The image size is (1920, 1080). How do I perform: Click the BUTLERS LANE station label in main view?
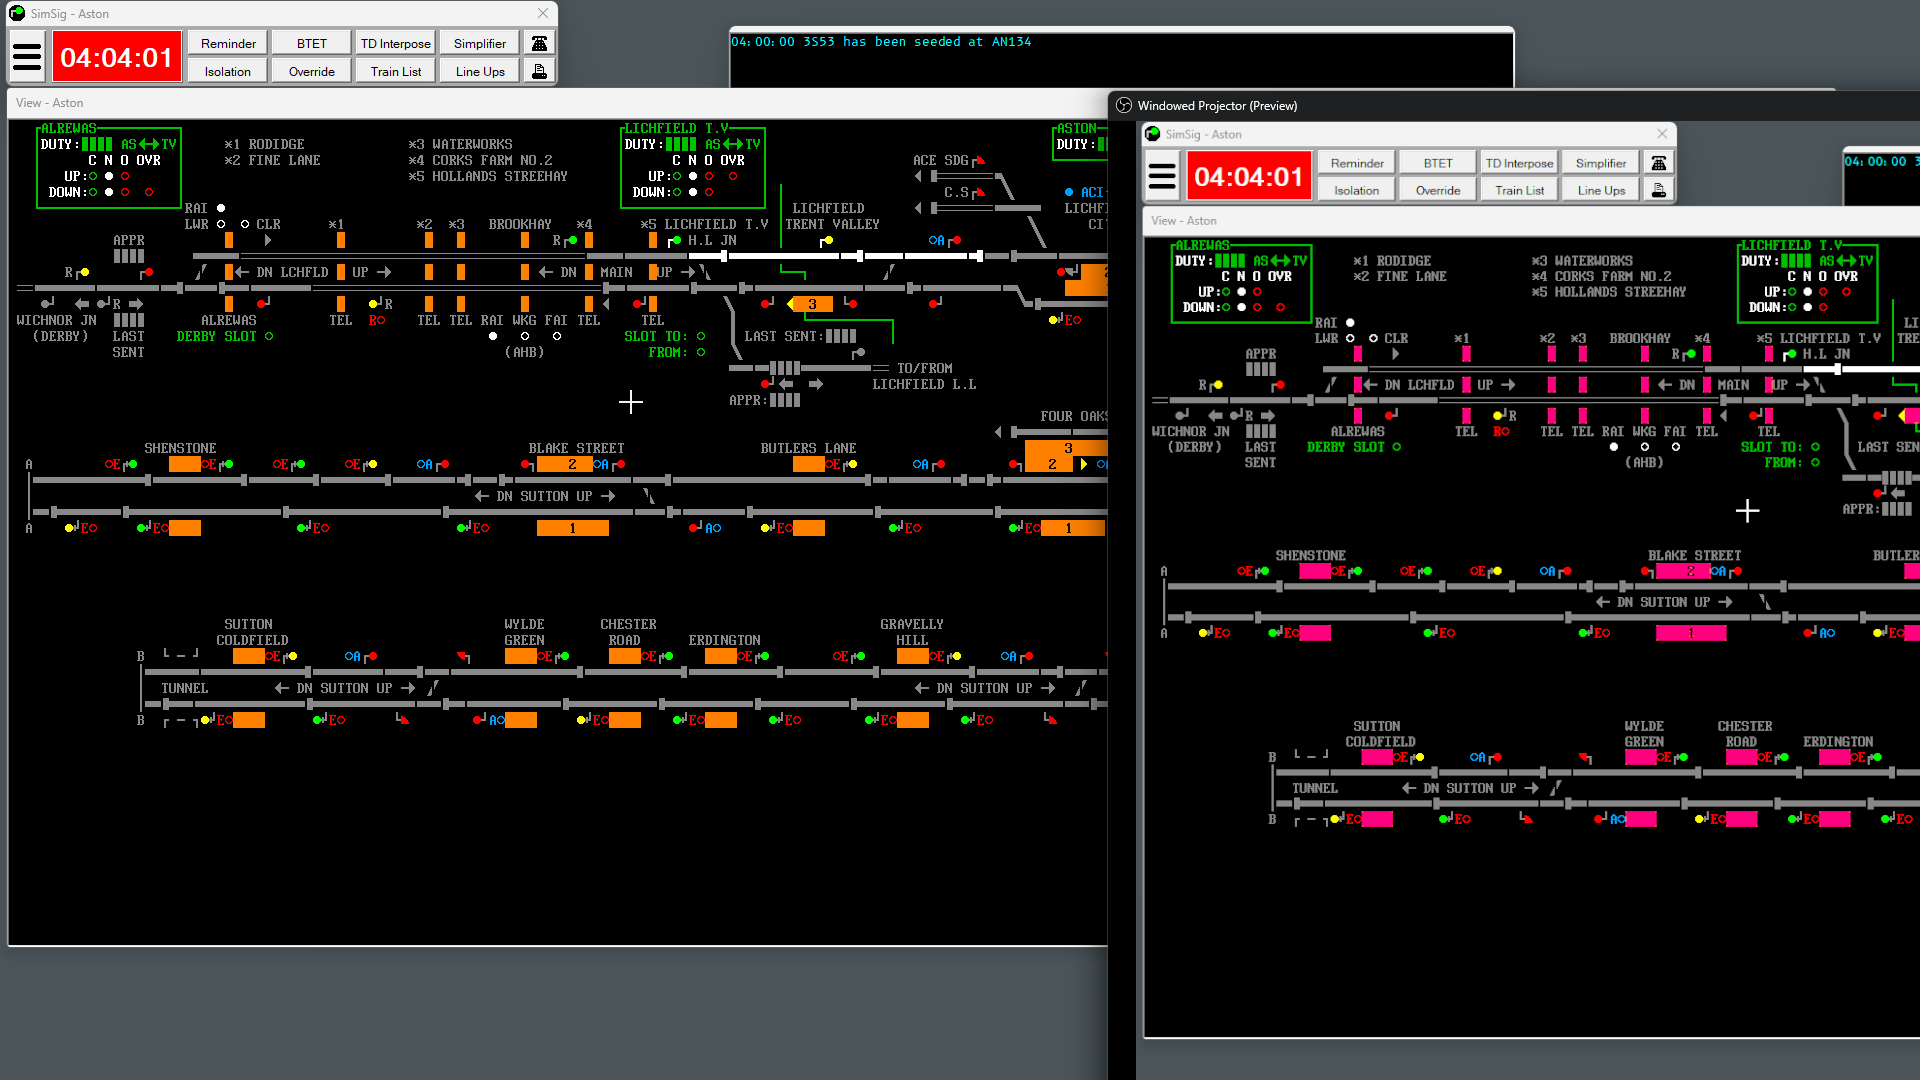(808, 448)
